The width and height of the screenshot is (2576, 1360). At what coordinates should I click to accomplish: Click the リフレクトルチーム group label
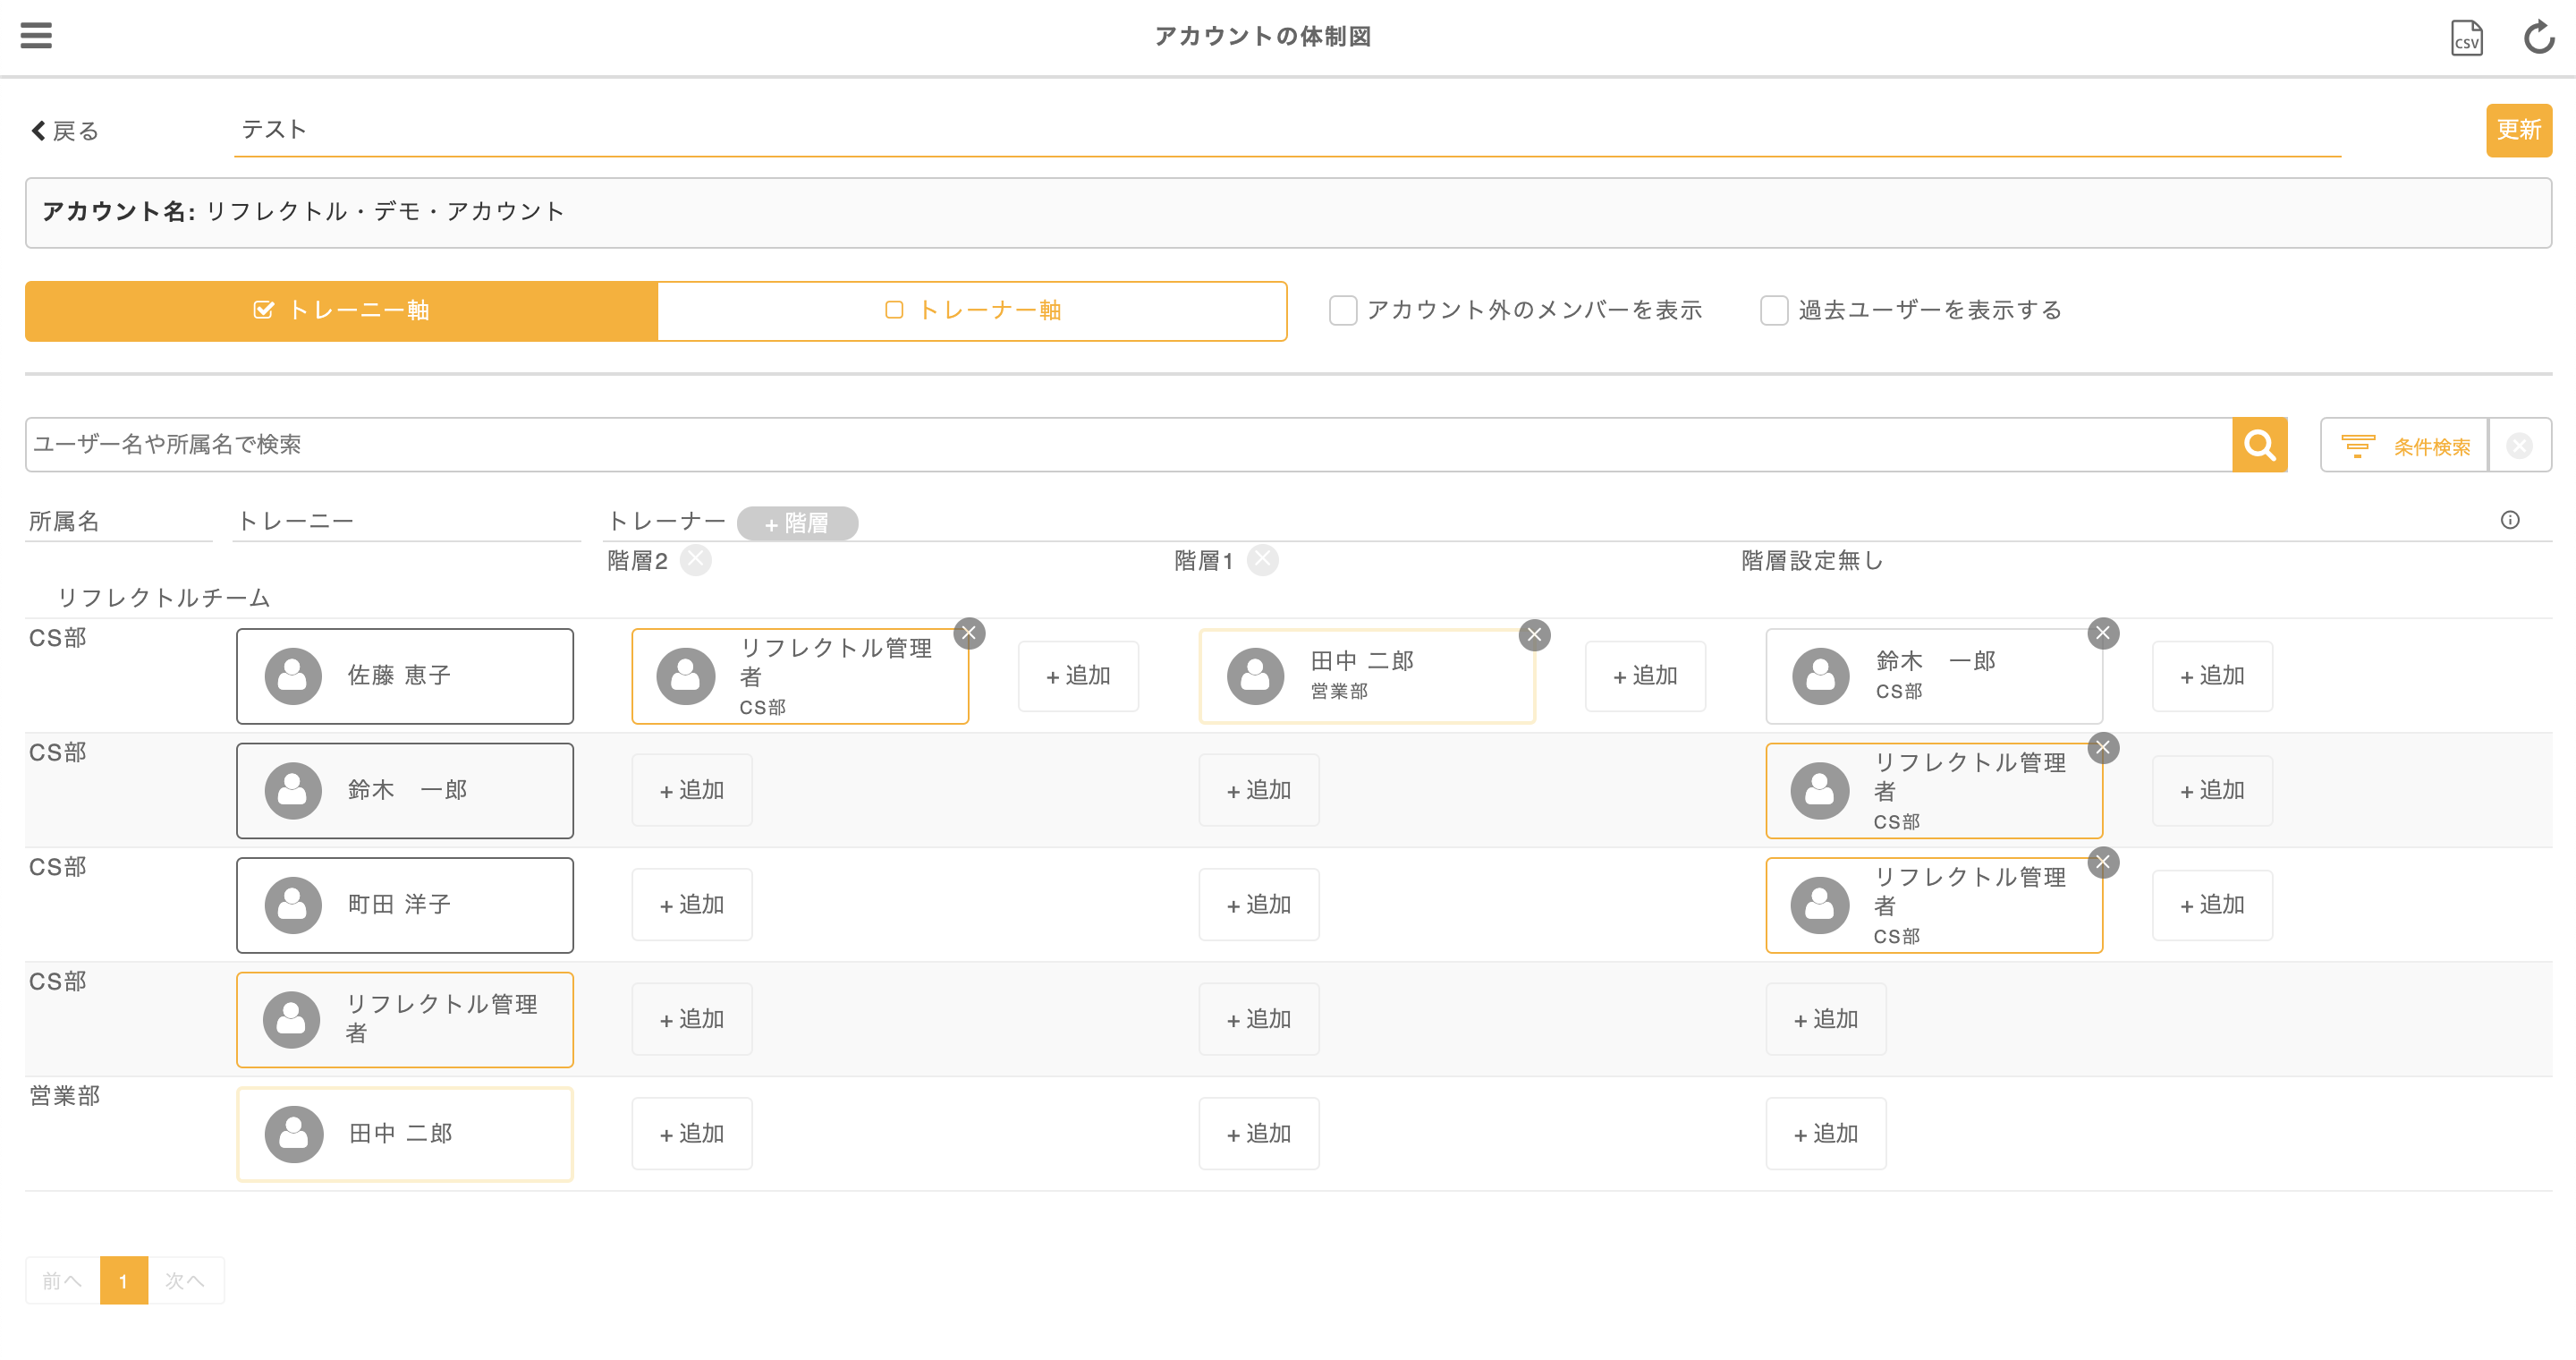pyautogui.click(x=164, y=598)
